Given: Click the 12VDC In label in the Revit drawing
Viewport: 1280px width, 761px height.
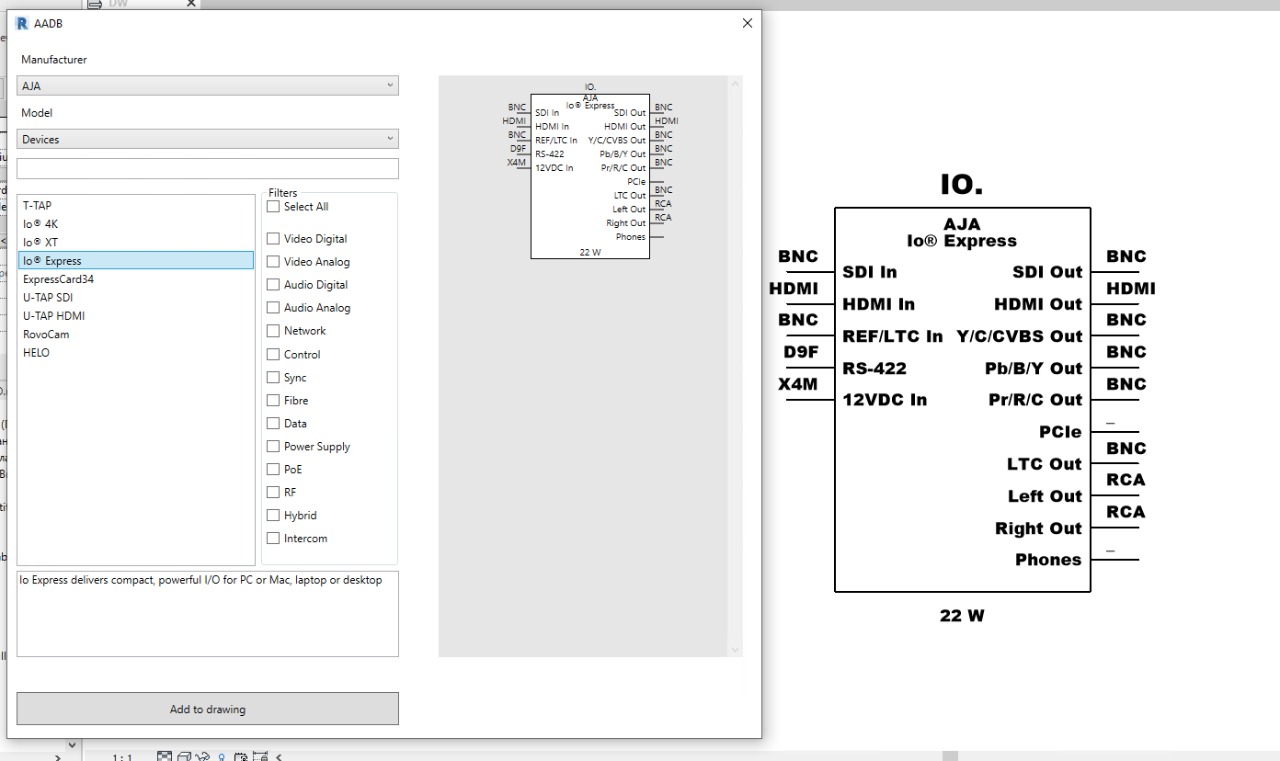Looking at the screenshot, I should click(x=885, y=400).
